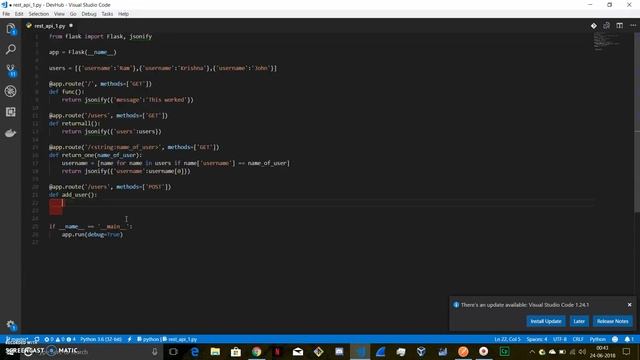
Task: Open Release Notes from the update notification
Action: (x=612, y=321)
